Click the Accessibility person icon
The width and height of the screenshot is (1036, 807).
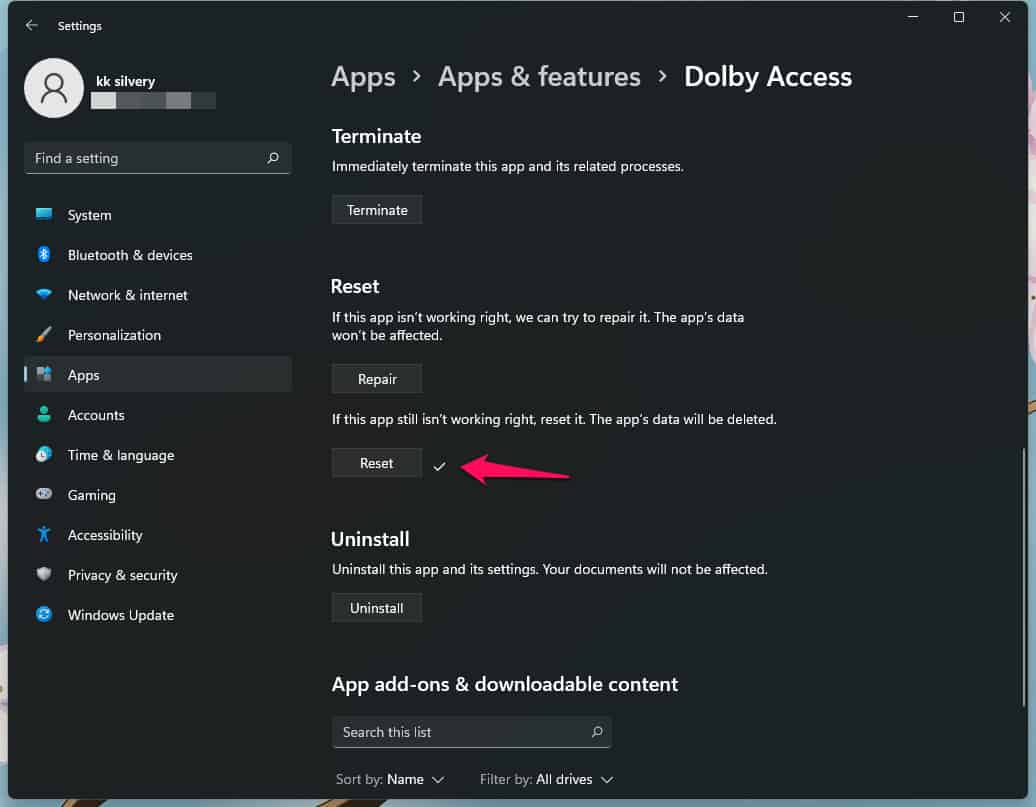pyautogui.click(x=44, y=534)
